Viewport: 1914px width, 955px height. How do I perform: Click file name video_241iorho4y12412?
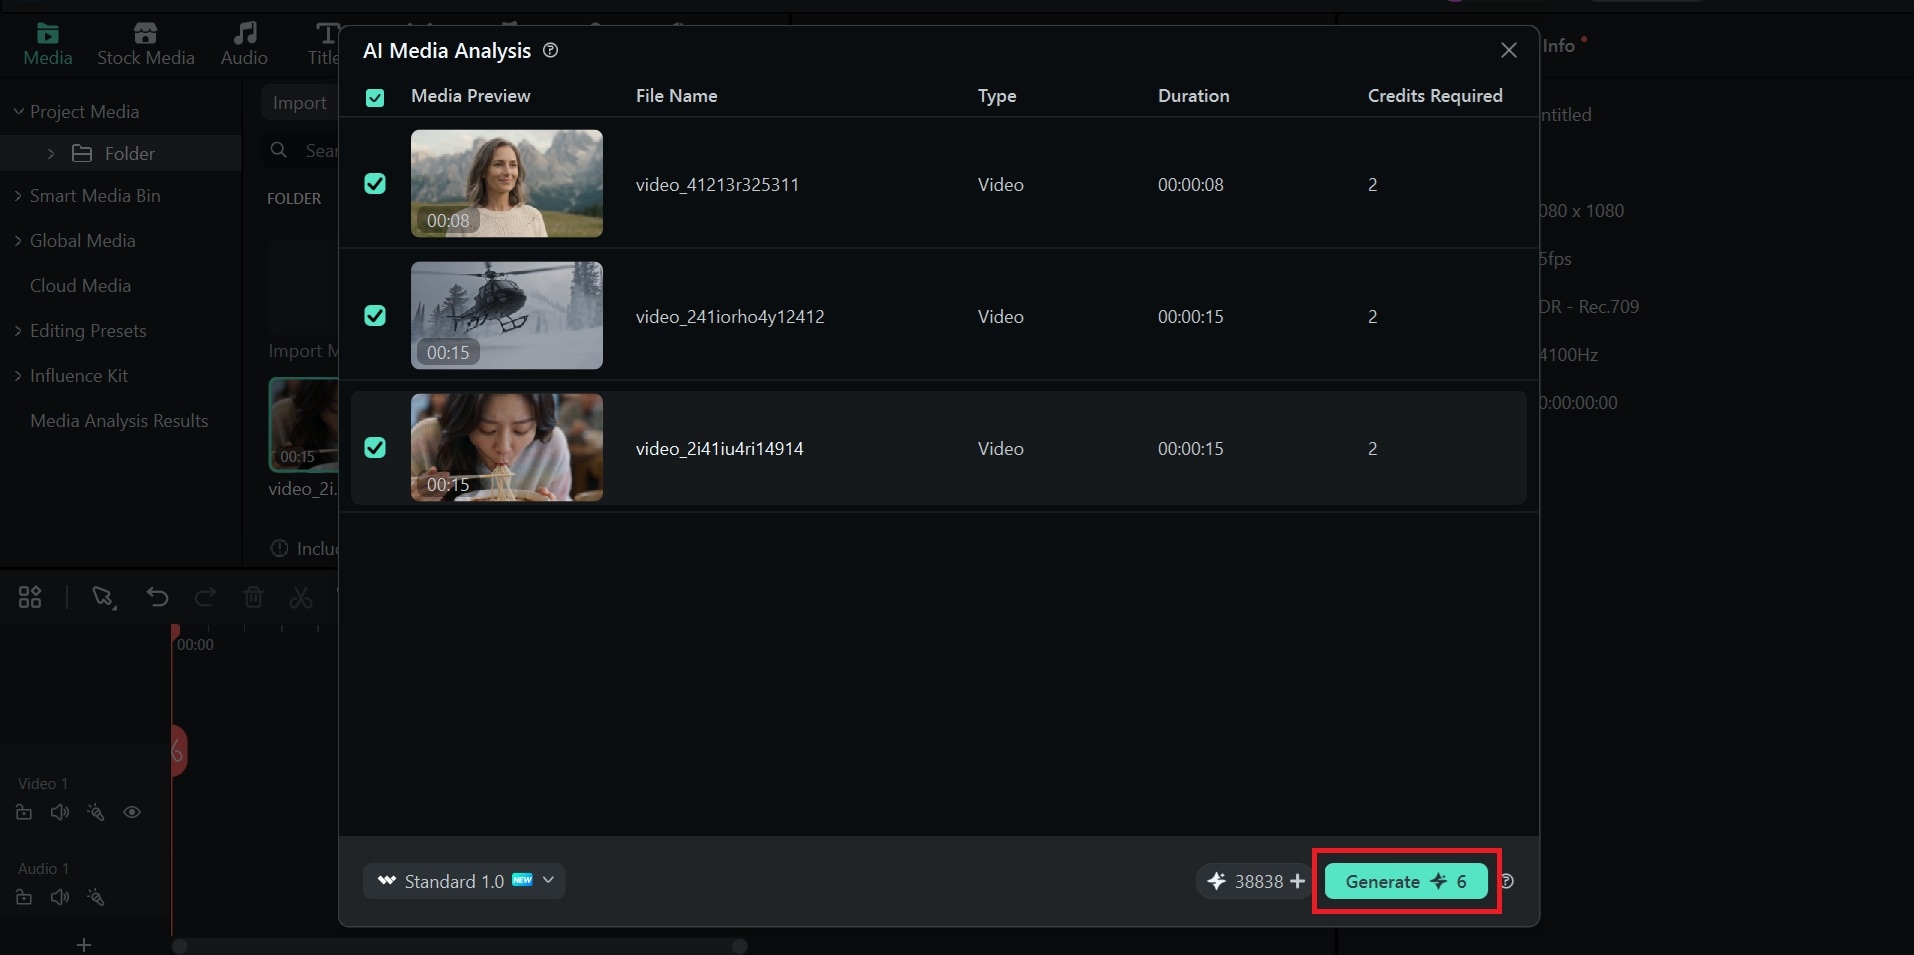pyautogui.click(x=730, y=316)
